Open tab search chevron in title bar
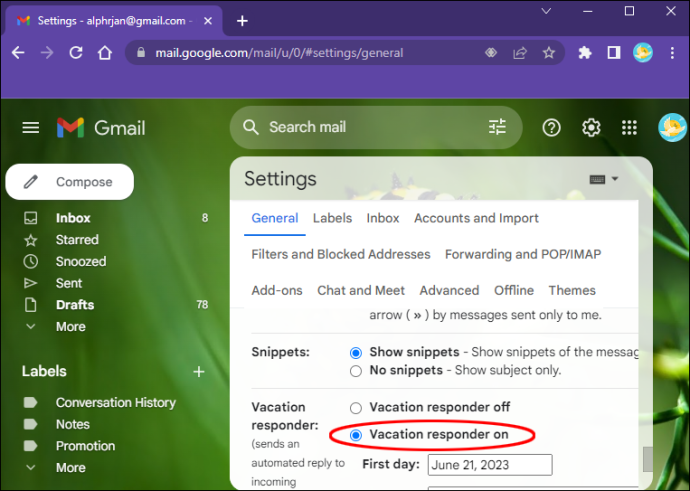Screen dimensions: 690x491 pos(546,11)
